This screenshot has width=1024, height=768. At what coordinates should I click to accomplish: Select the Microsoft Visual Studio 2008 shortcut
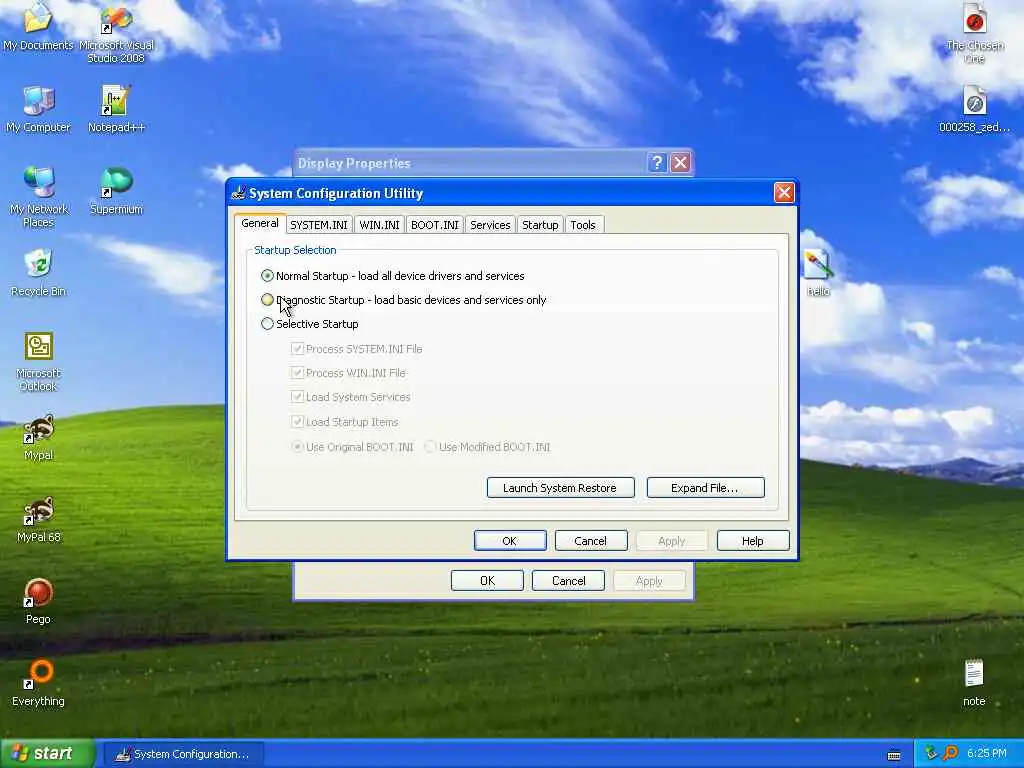point(116,33)
